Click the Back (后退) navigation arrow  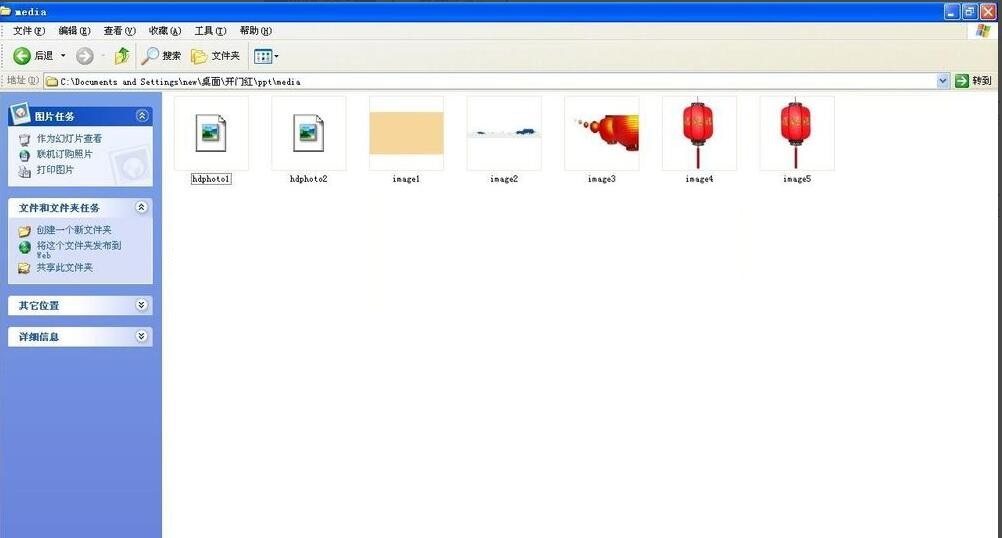(x=22, y=56)
